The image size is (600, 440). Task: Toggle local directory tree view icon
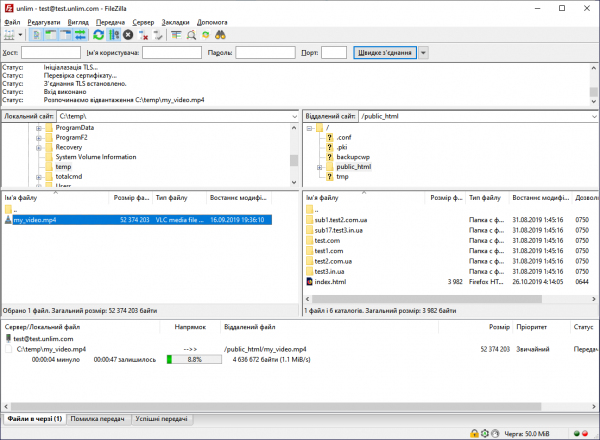point(51,35)
